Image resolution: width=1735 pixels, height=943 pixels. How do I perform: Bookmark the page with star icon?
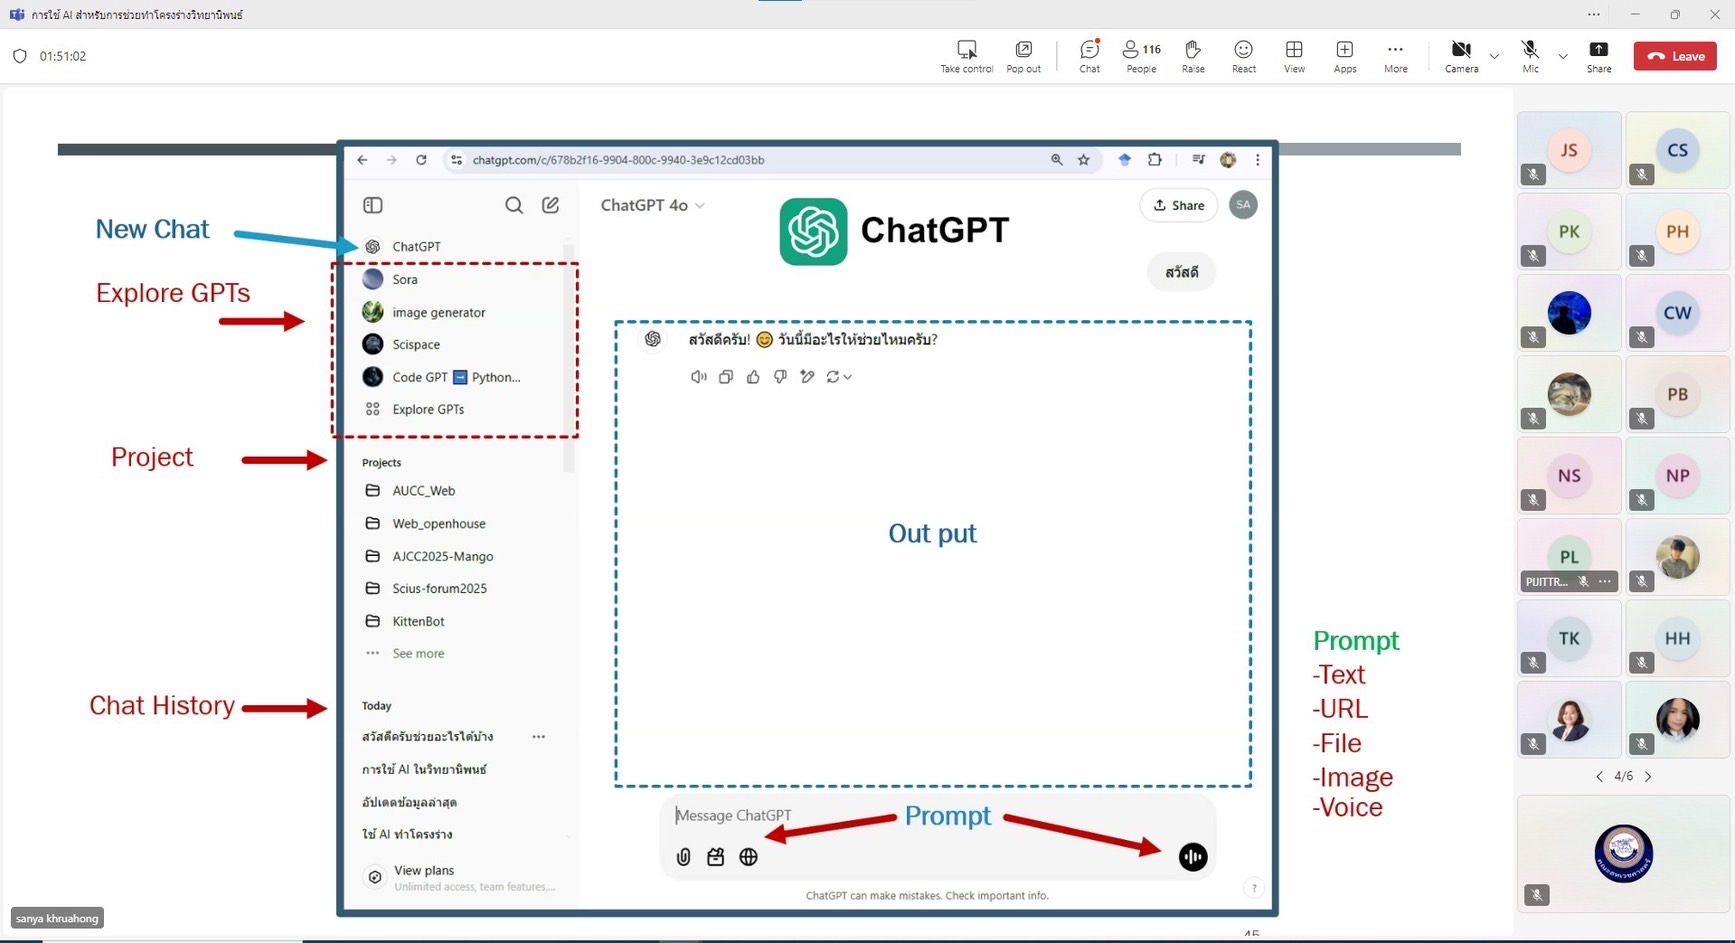[x=1083, y=160]
